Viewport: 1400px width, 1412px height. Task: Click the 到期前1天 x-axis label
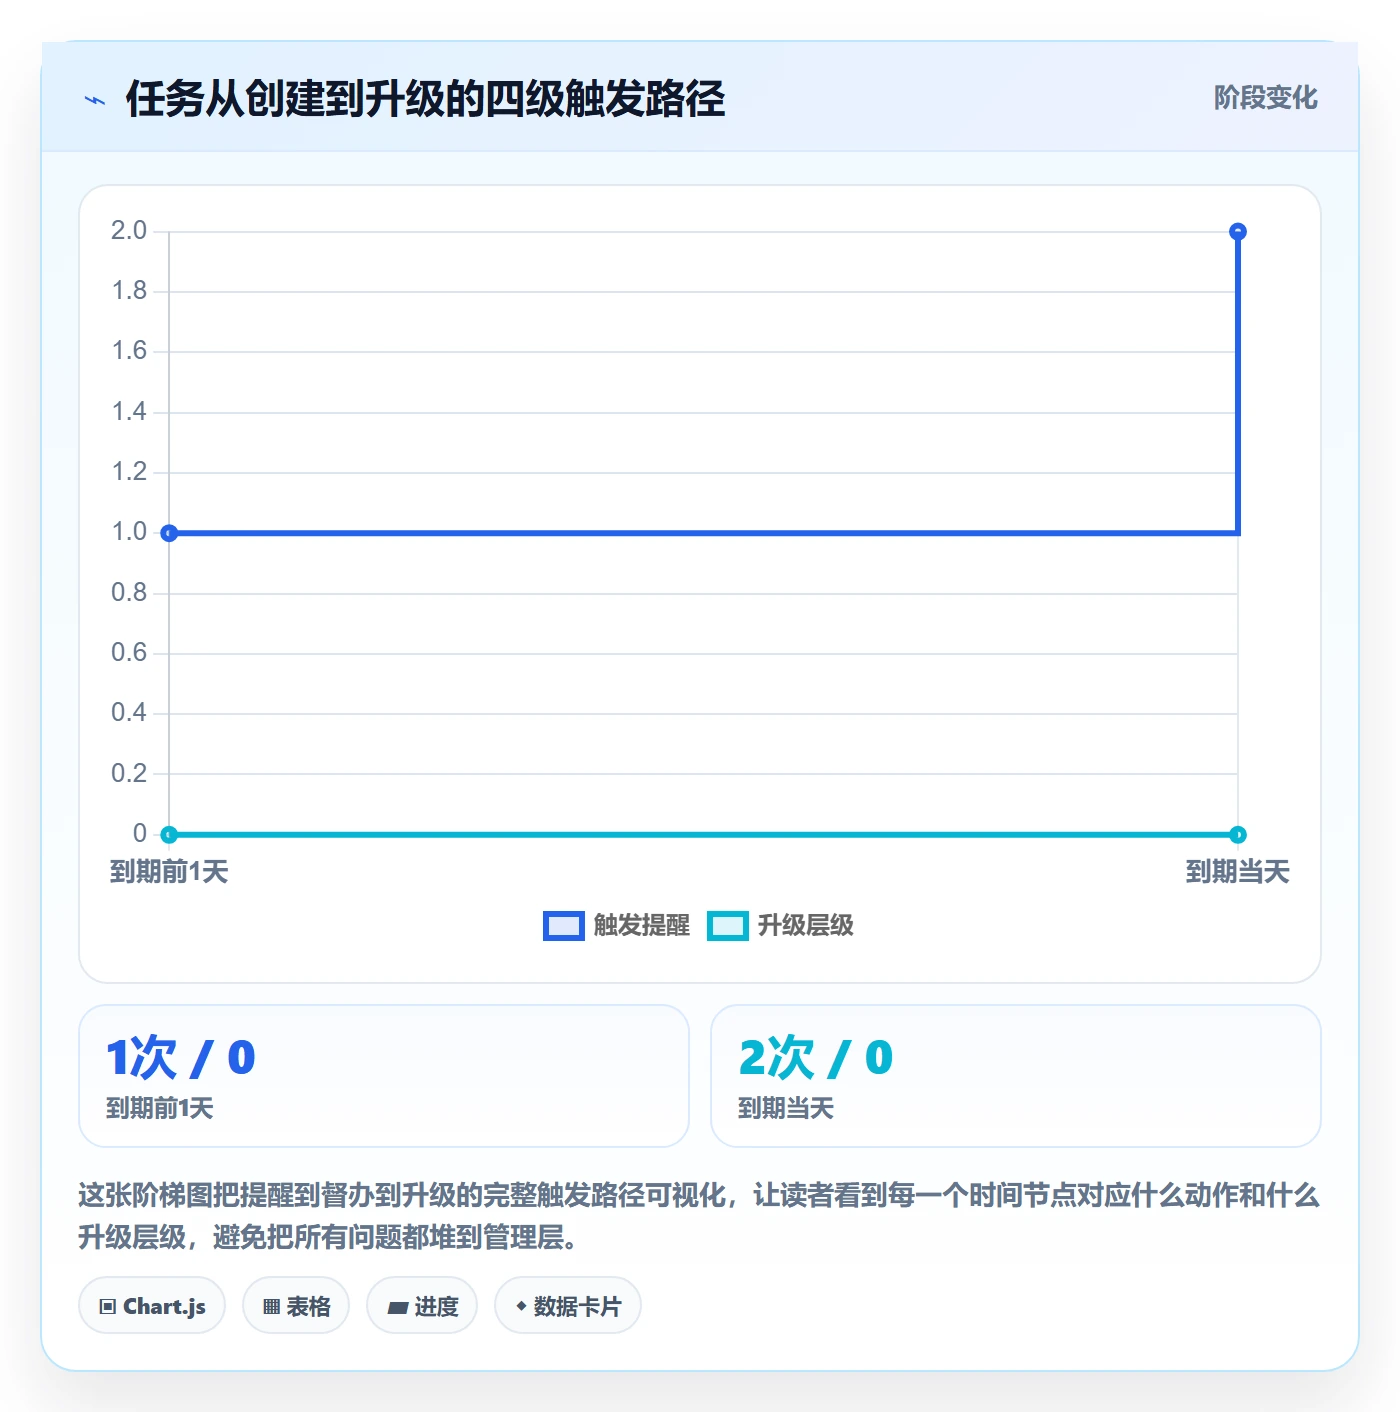(x=169, y=872)
